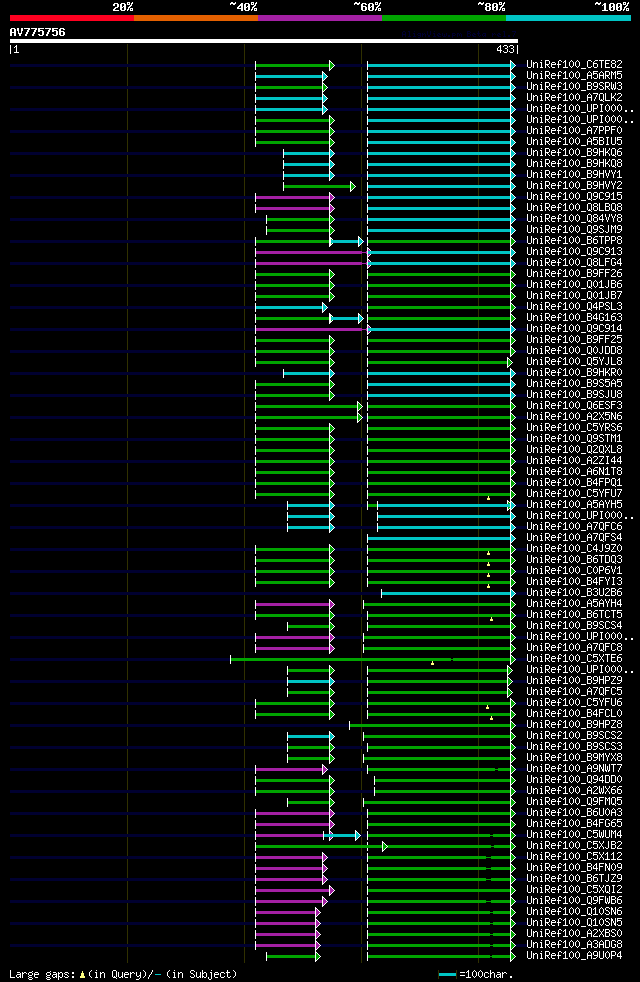
Task: Click the long green alignment bar in the UniRef100_C5XTE6 row
Action: [372, 659]
